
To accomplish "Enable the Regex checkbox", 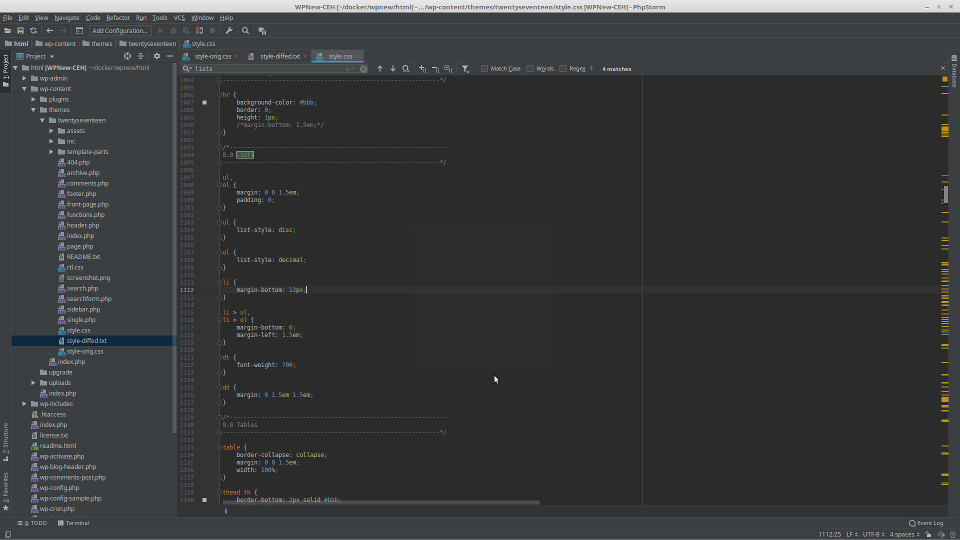I will pos(563,69).
